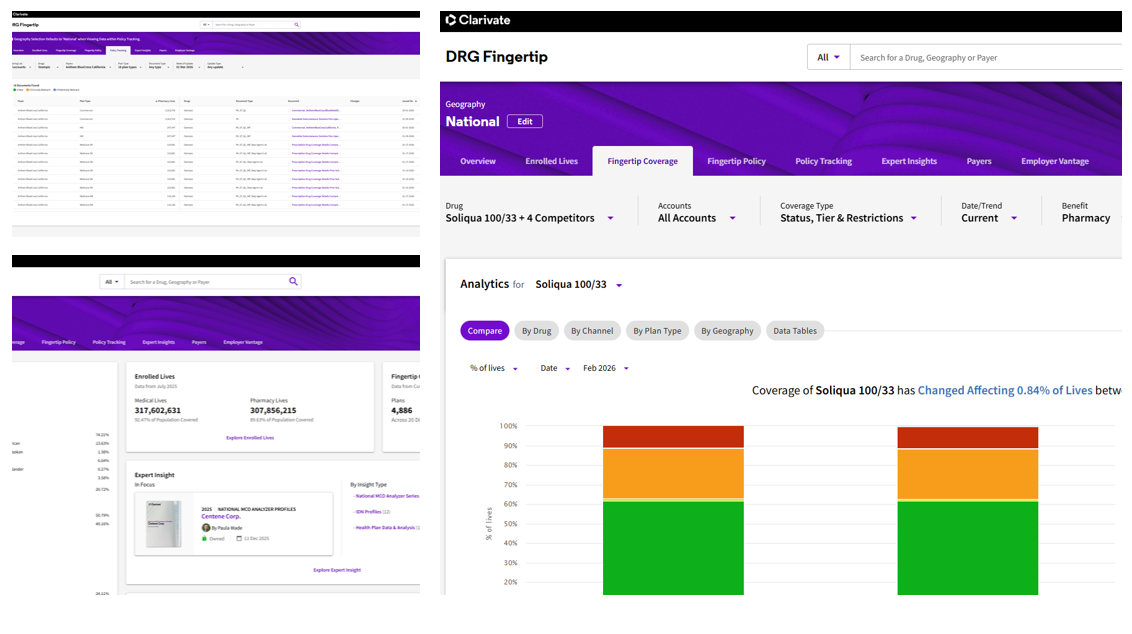Expand the Soliqua 100/33 + 4 Competitors drug dropdown
The image size is (1132, 634).
tap(610, 218)
